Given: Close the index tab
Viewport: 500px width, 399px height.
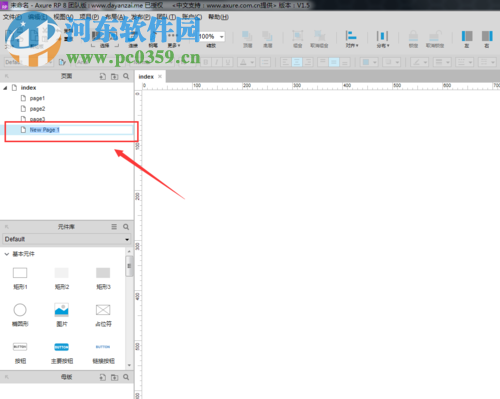Looking at the screenshot, I should [x=160, y=76].
